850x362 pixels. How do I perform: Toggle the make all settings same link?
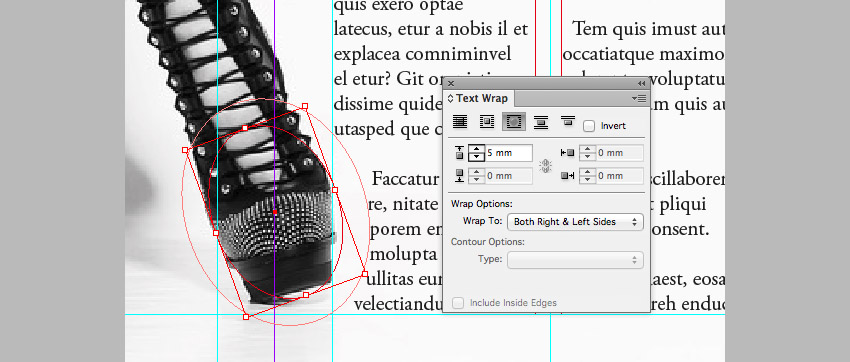click(546, 166)
